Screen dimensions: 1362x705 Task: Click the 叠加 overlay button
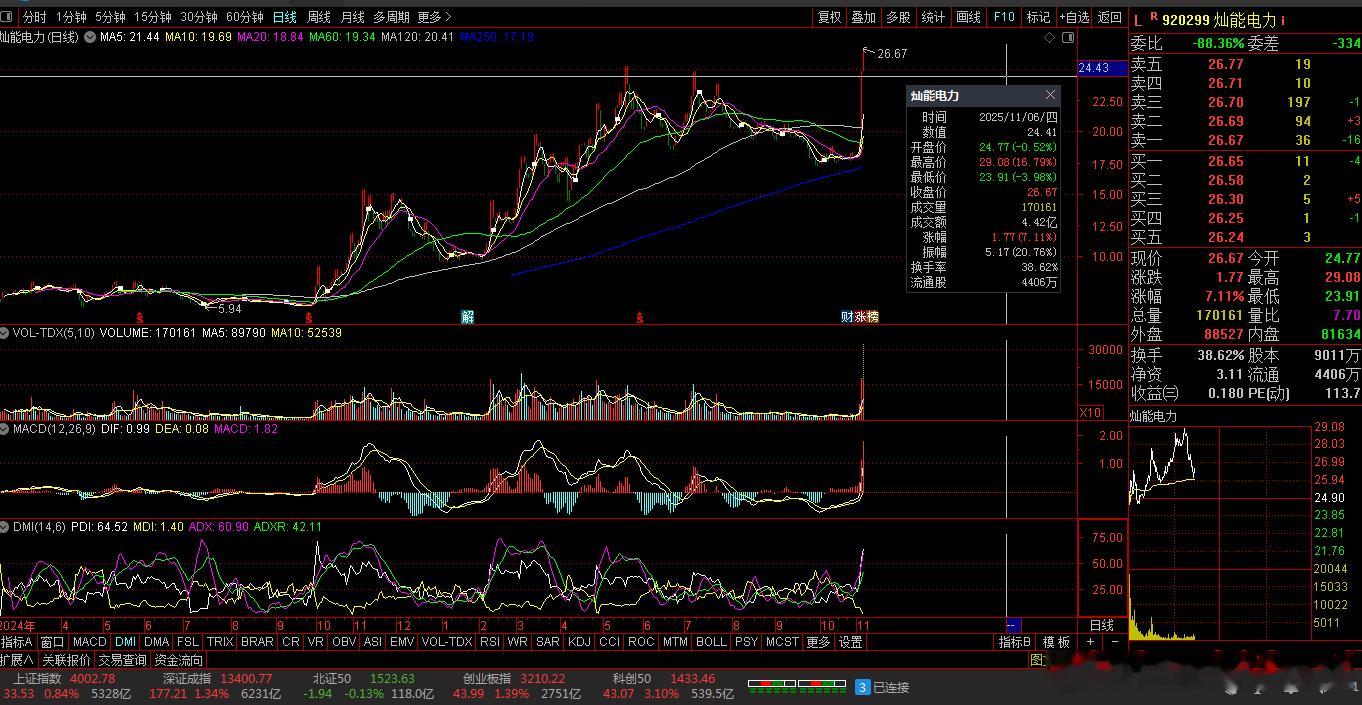tap(863, 17)
